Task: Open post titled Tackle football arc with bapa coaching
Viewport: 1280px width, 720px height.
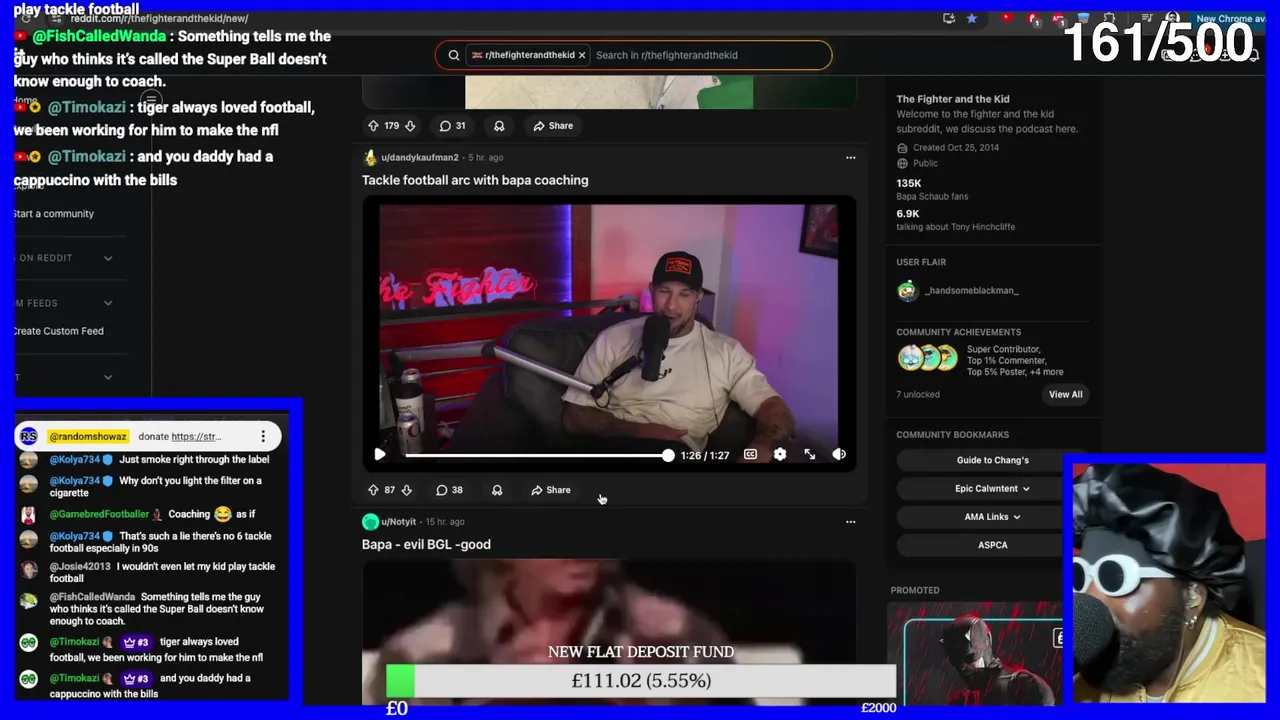Action: coord(475,180)
